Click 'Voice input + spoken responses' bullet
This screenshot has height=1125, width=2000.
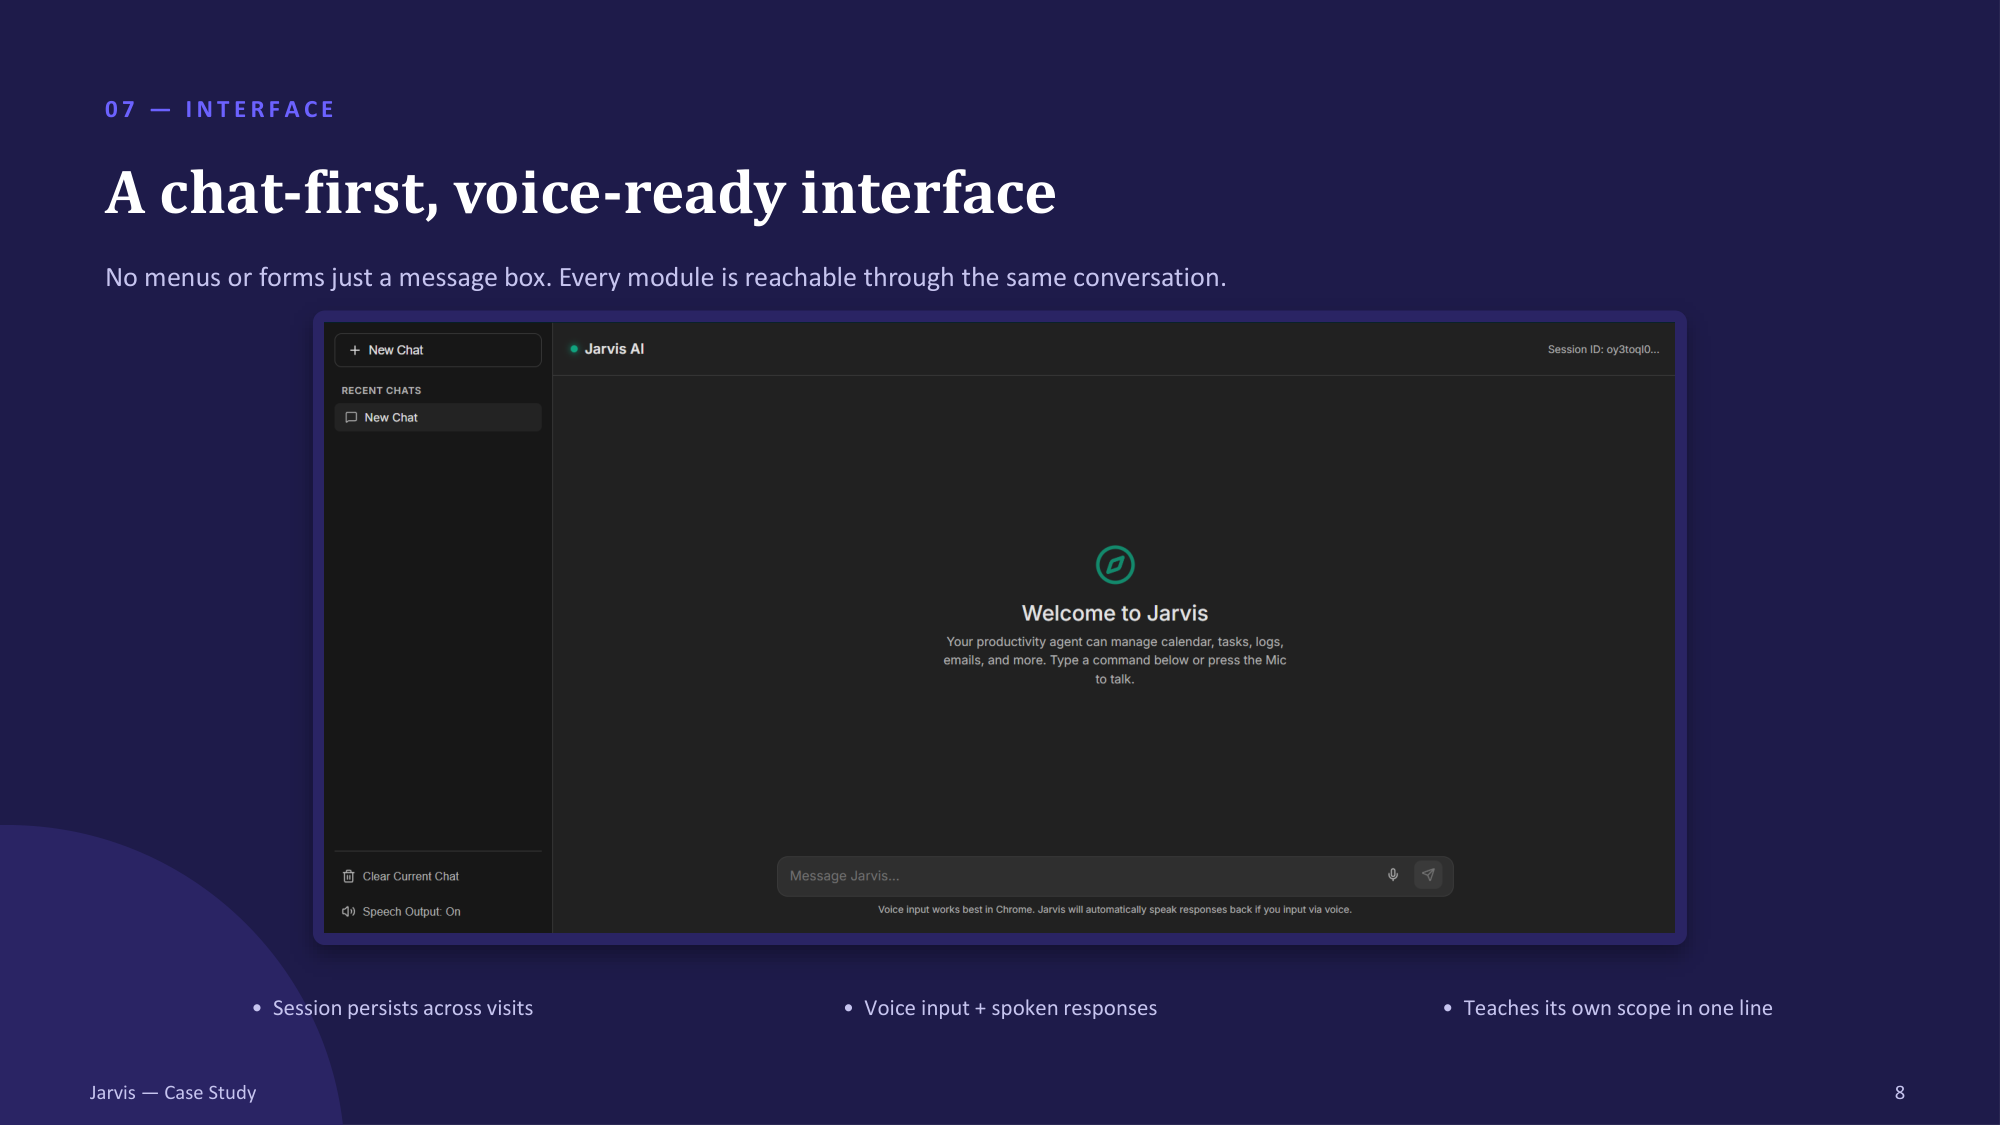pos(1010,1008)
